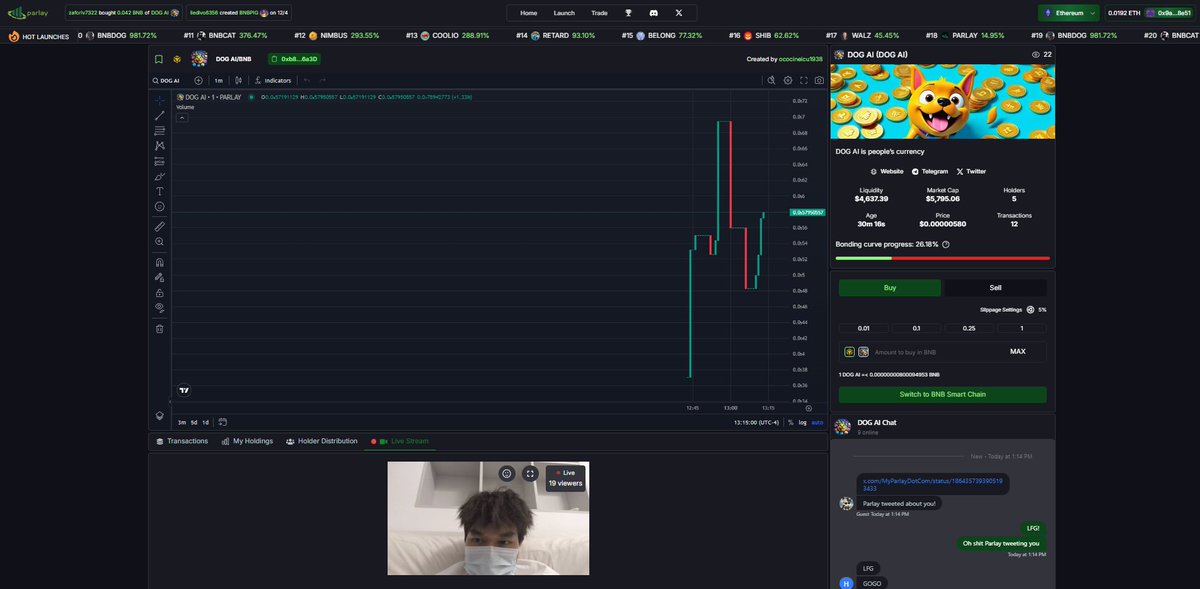Toggle percent scale on chart

tap(790, 422)
